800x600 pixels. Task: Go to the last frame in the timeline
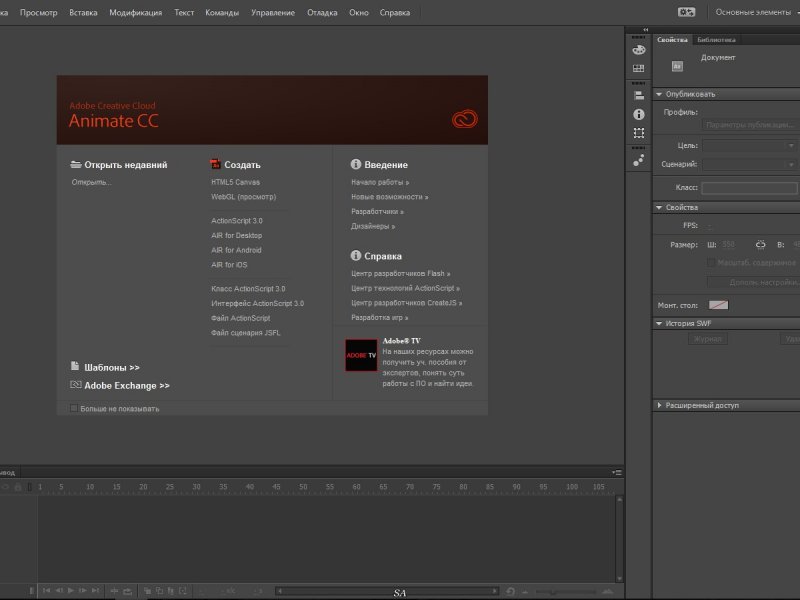95,591
